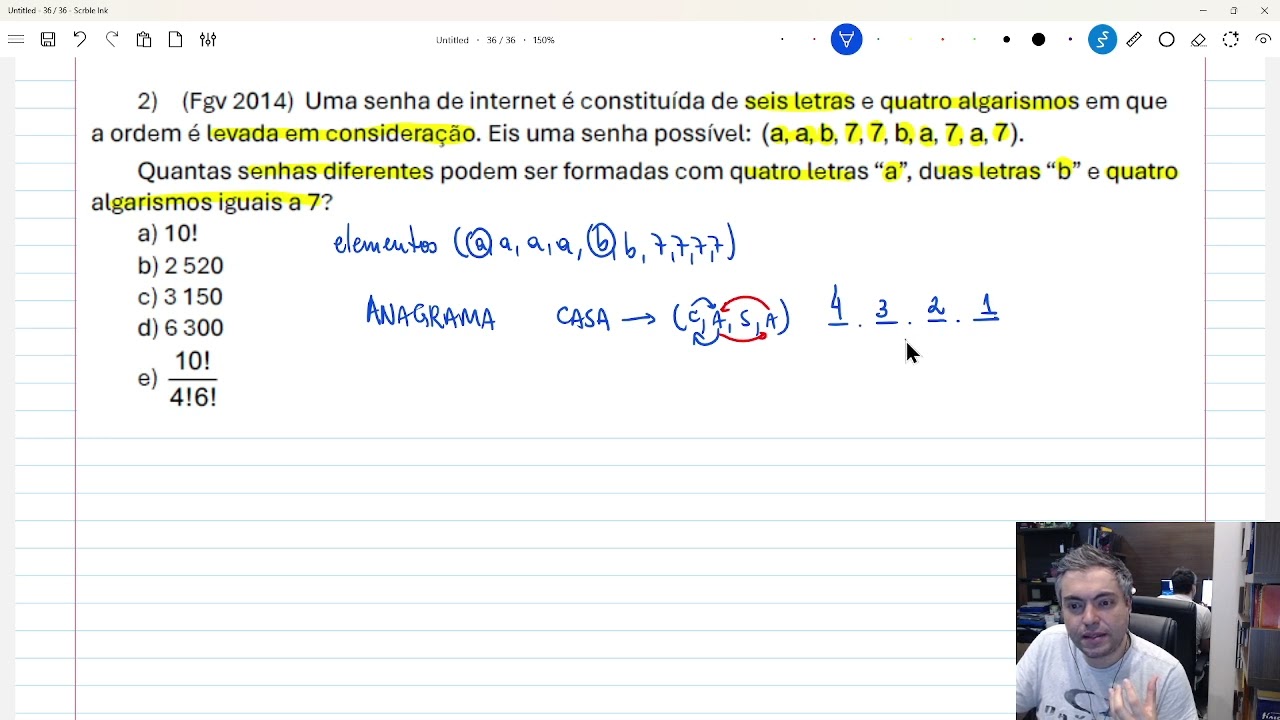Save the document with the floppy disk icon
The height and width of the screenshot is (720, 1280).
pyautogui.click(x=48, y=40)
